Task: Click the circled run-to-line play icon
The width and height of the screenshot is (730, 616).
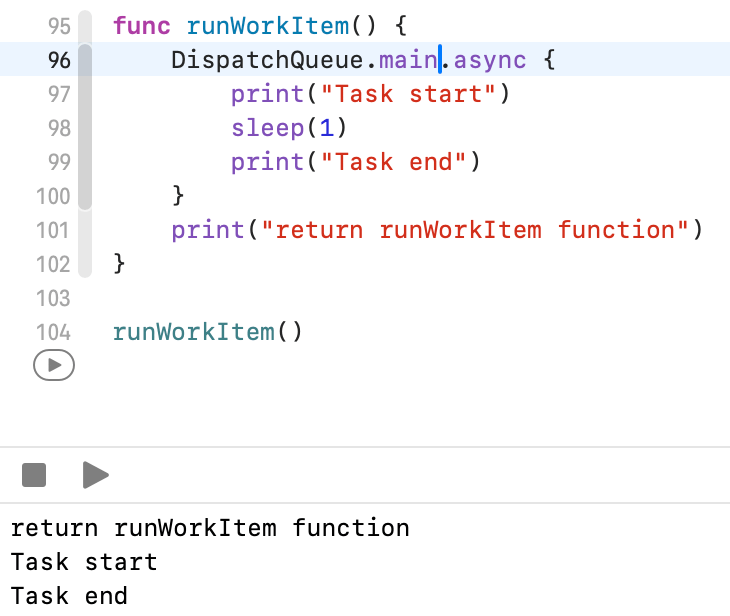Action: click(x=54, y=366)
